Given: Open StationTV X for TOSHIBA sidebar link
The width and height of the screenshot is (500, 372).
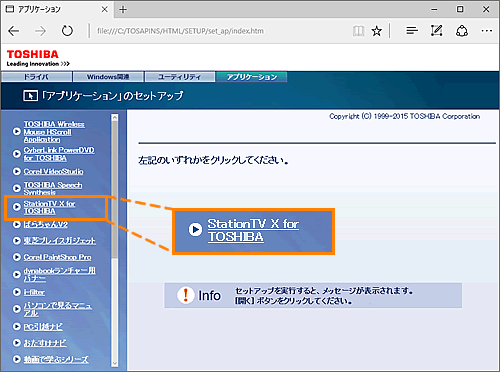Looking at the screenshot, I should 49,207.
